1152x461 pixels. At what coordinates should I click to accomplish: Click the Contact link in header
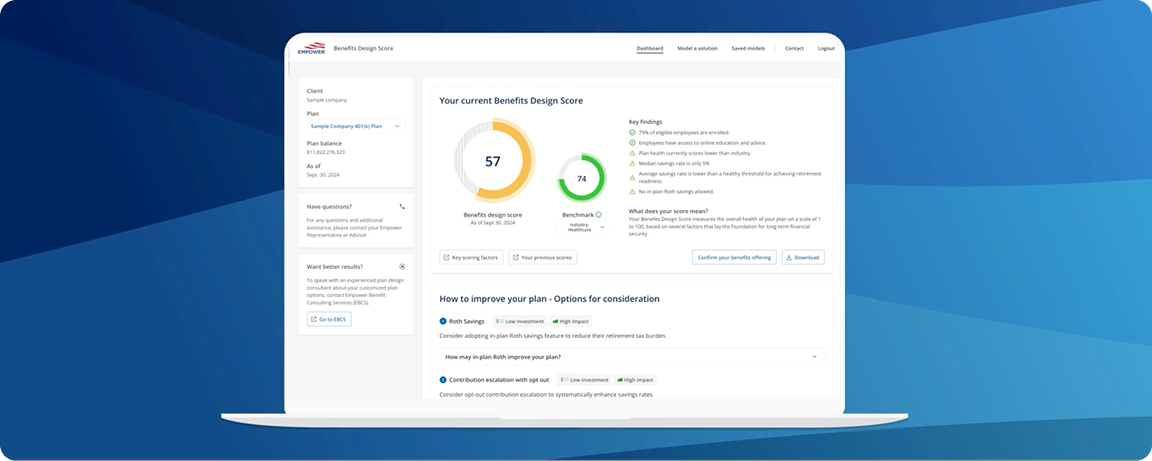794,48
